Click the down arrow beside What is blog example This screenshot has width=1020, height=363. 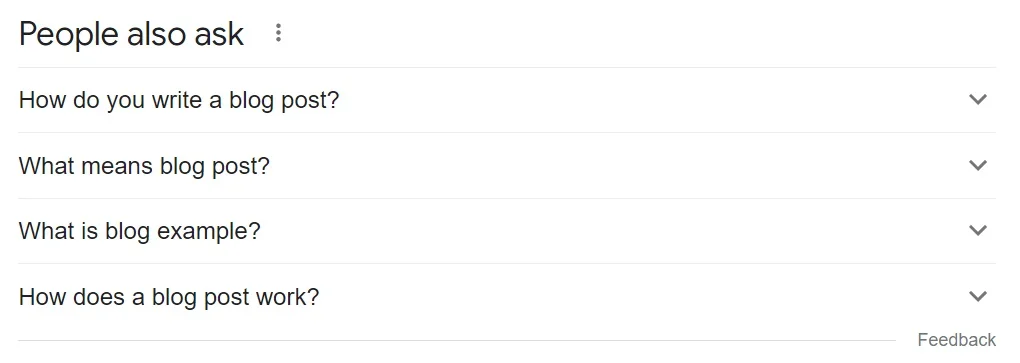point(978,230)
